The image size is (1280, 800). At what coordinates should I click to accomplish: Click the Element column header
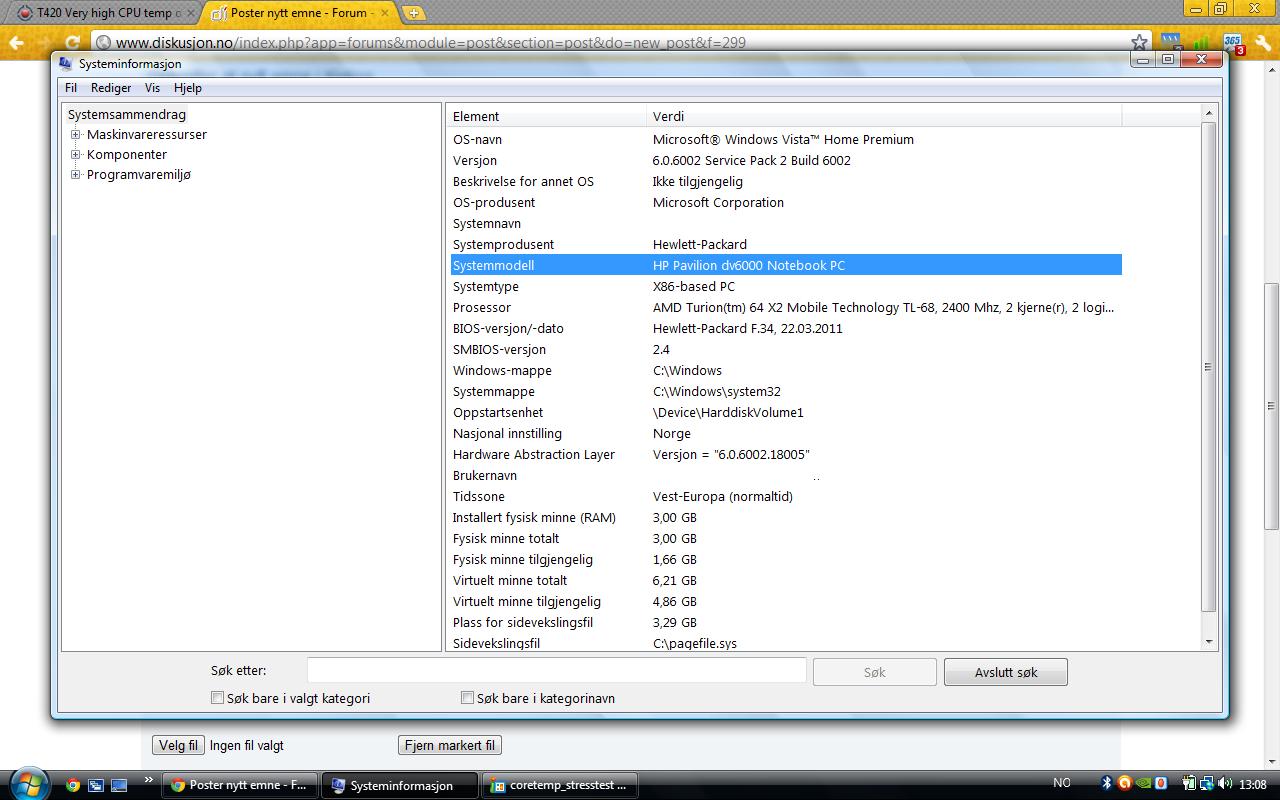pyautogui.click(x=546, y=116)
